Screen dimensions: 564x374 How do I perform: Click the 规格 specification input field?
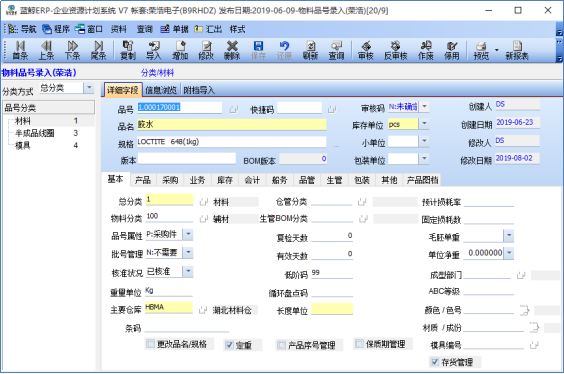tap(232, 142)
